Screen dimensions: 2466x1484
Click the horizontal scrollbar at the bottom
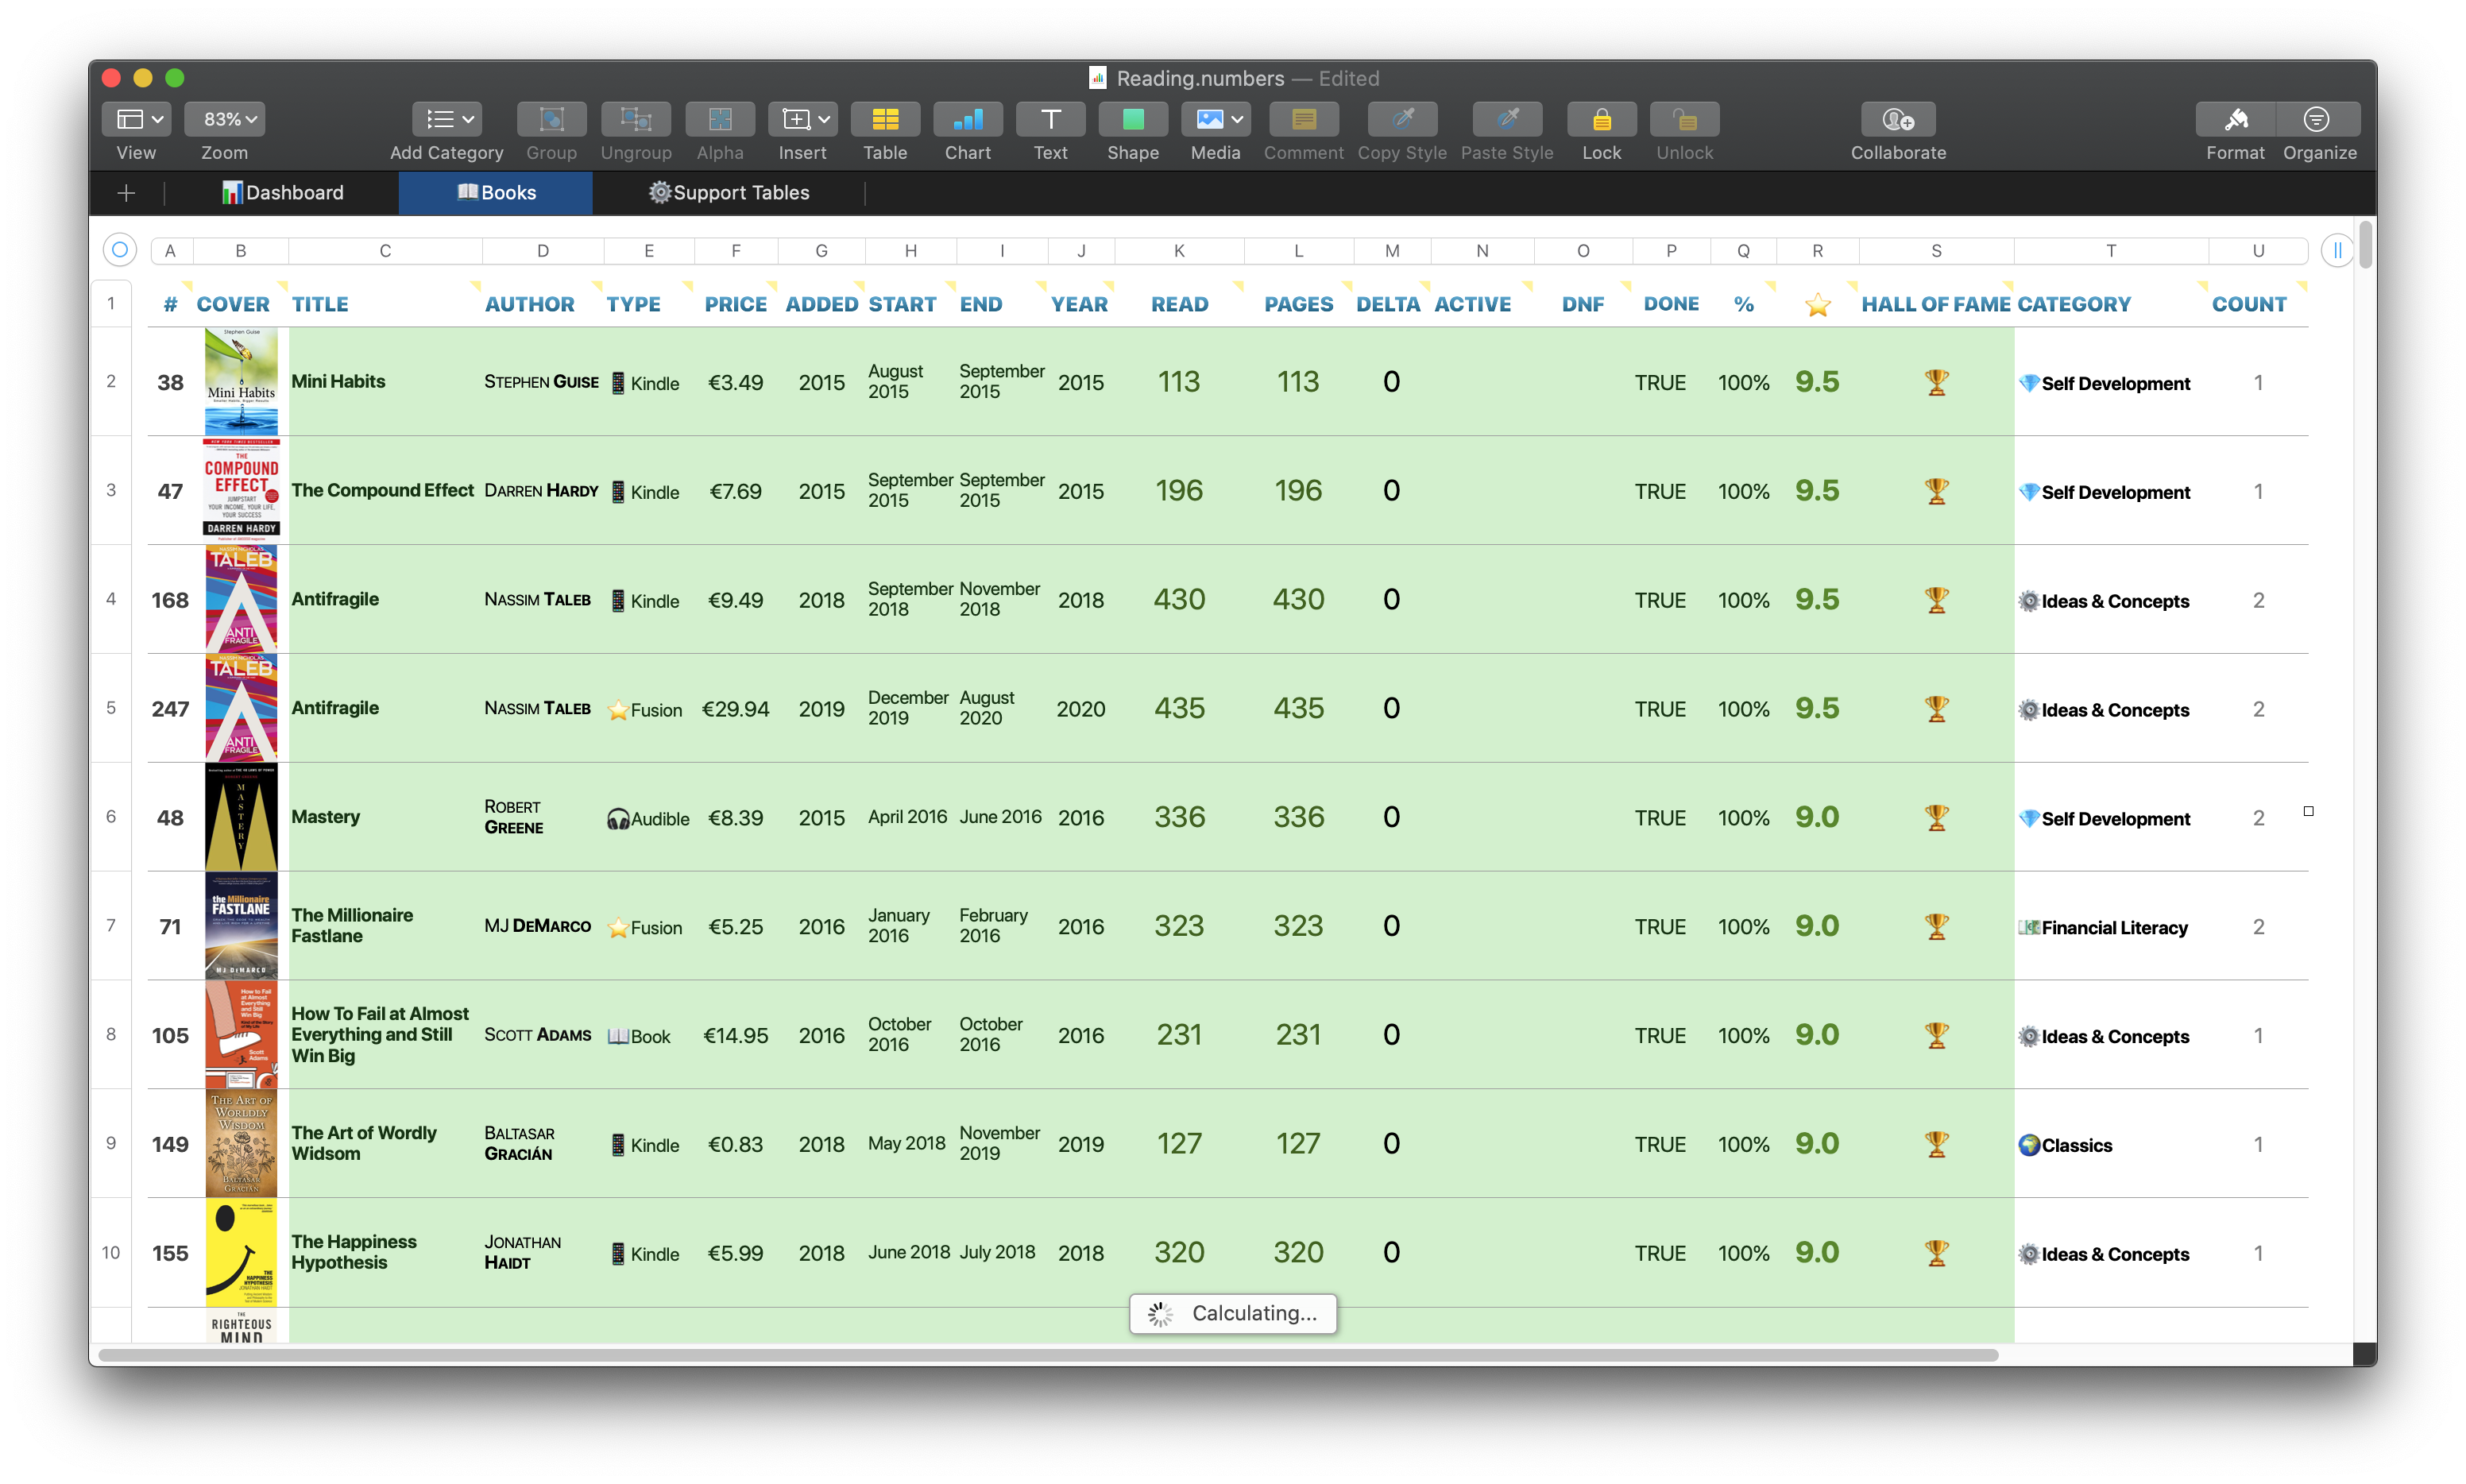[1047, 1355]
